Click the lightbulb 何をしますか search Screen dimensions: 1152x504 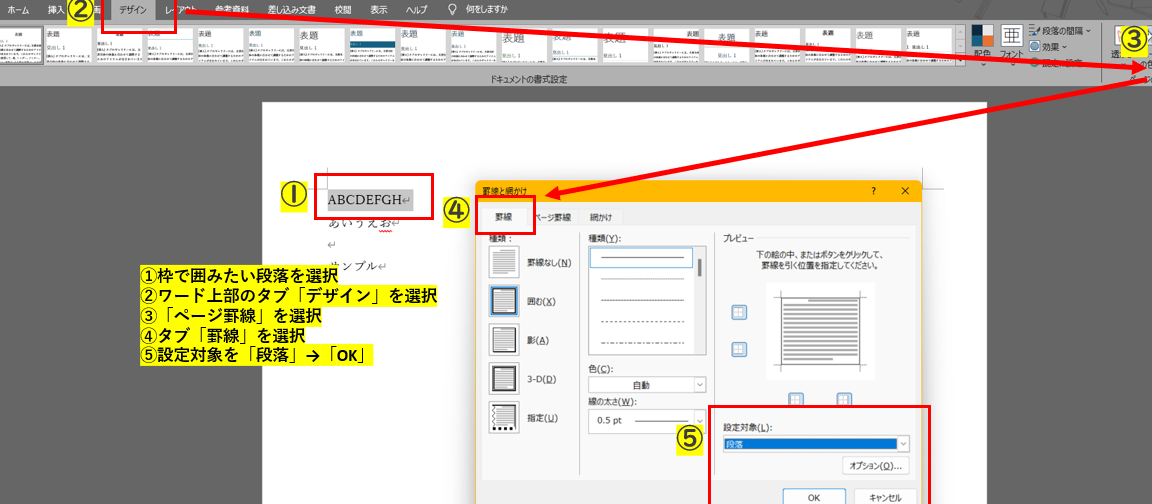click(480, 10)
